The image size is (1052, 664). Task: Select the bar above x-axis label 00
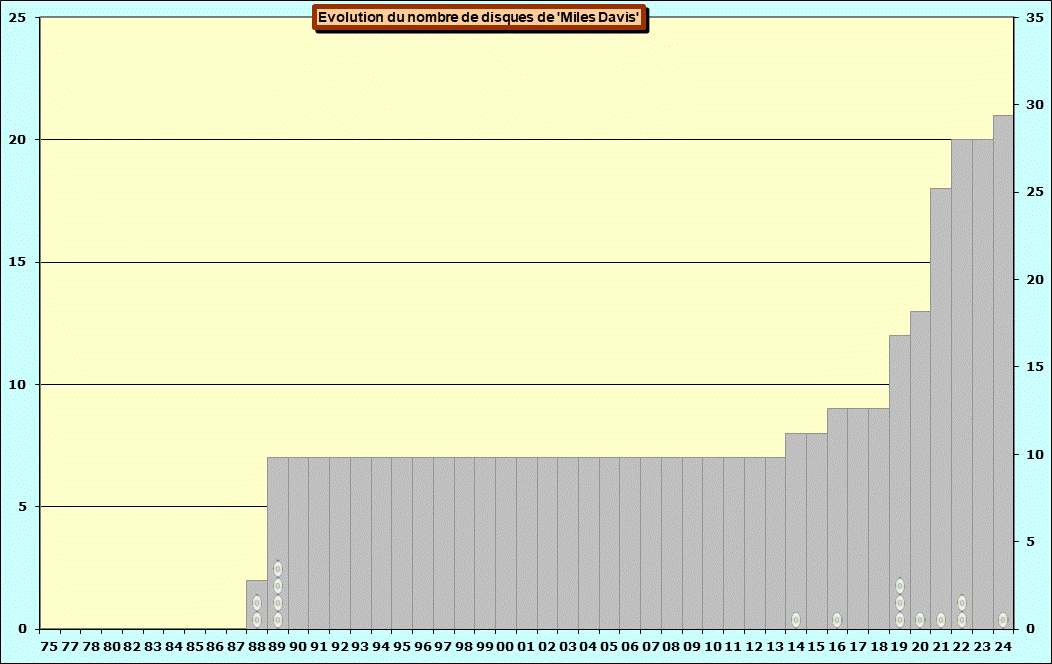(x=506, y=540)
